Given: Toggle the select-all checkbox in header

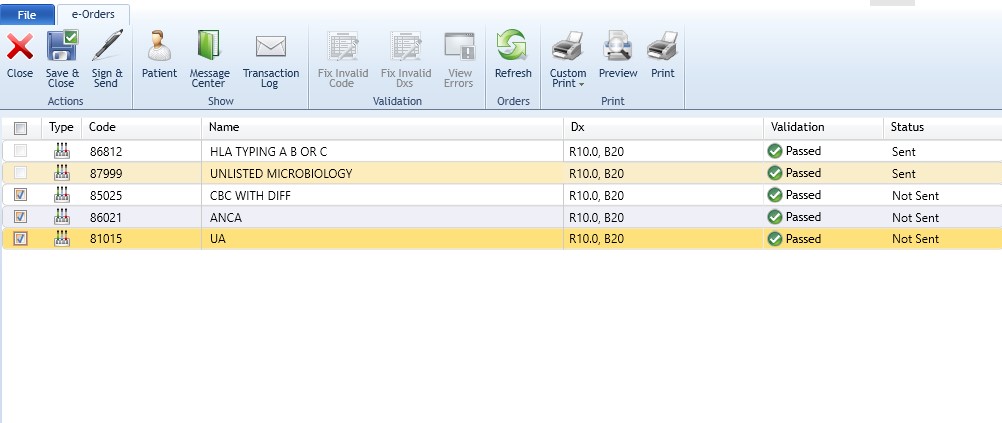Looking at the screenshot, I should pyautogui.click(x=21, y=128).
